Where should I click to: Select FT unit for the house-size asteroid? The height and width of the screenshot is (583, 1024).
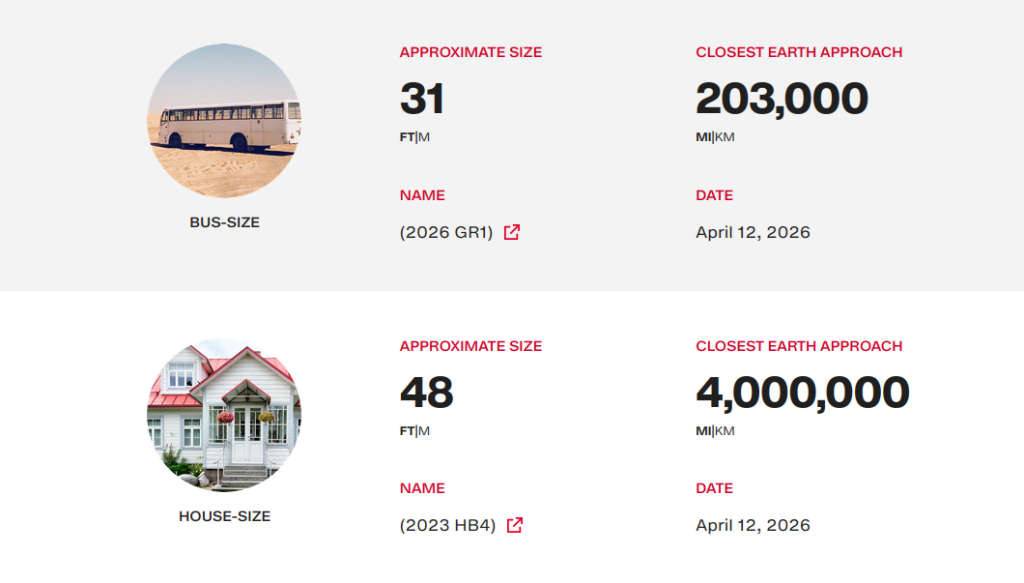tap(407, 431)
